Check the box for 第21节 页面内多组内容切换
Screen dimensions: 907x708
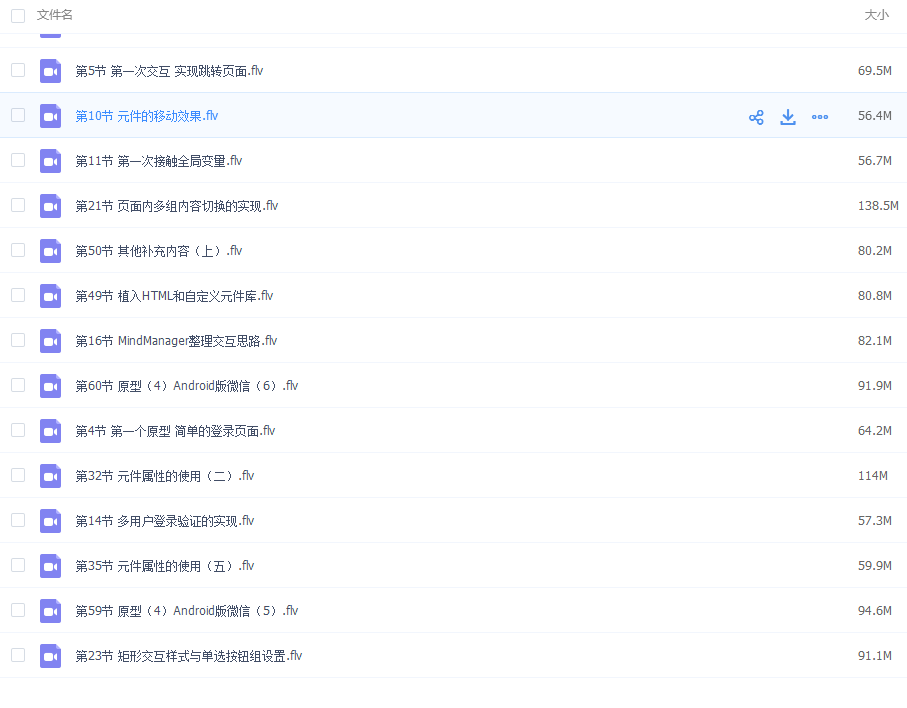18,205
